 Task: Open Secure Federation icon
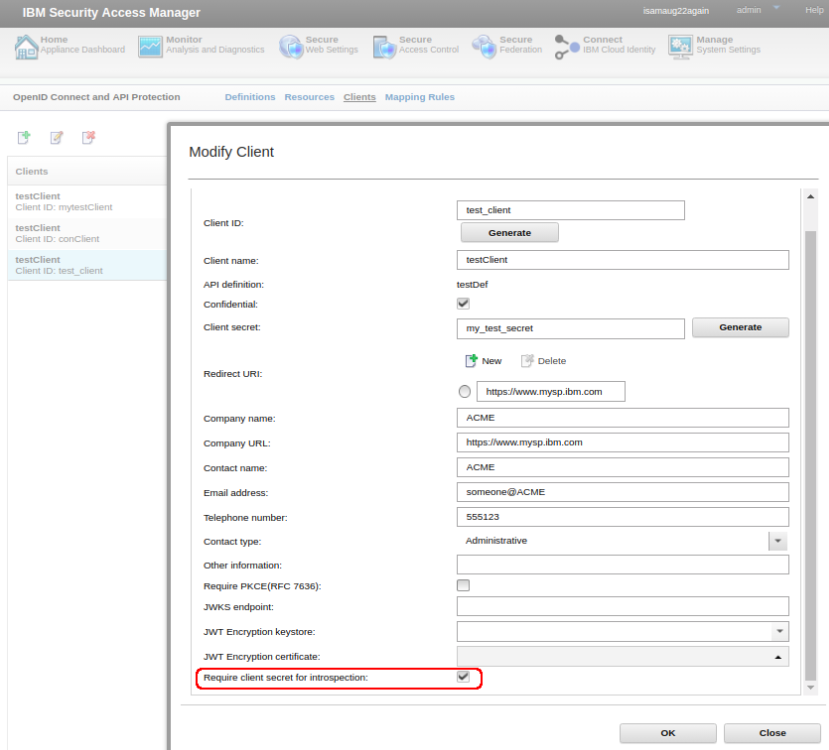[x=484, y=47]
